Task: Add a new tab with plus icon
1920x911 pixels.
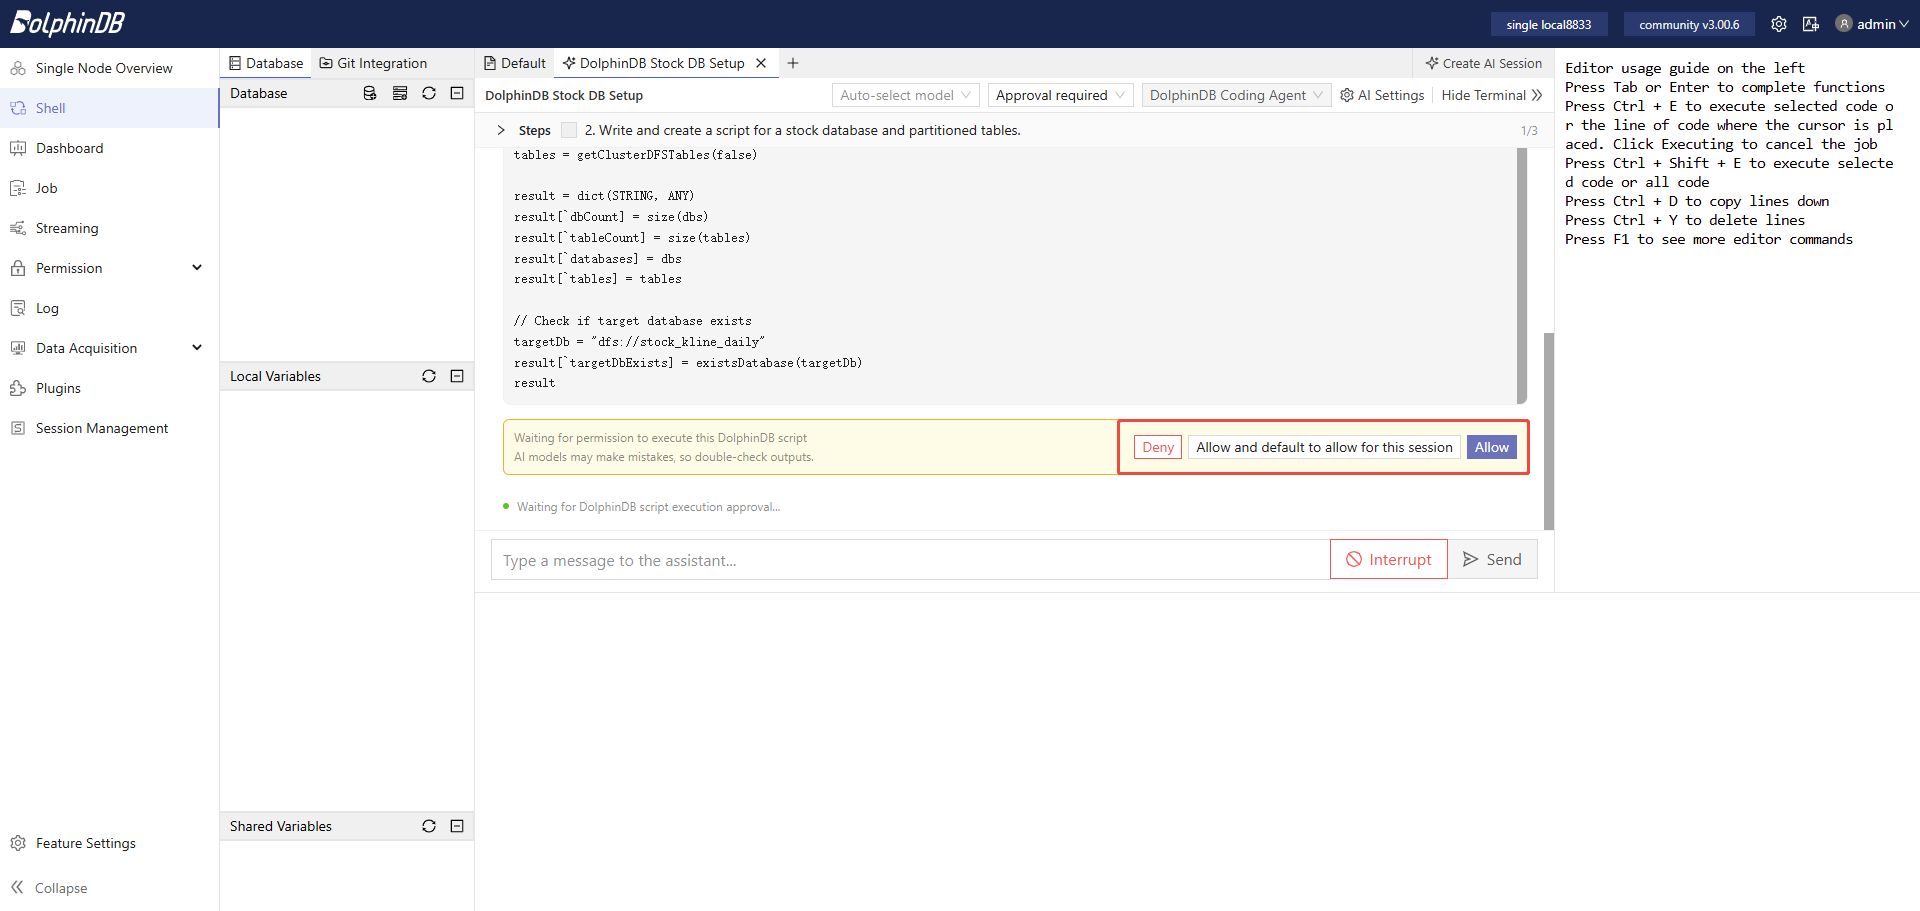Action: point(793,63)
